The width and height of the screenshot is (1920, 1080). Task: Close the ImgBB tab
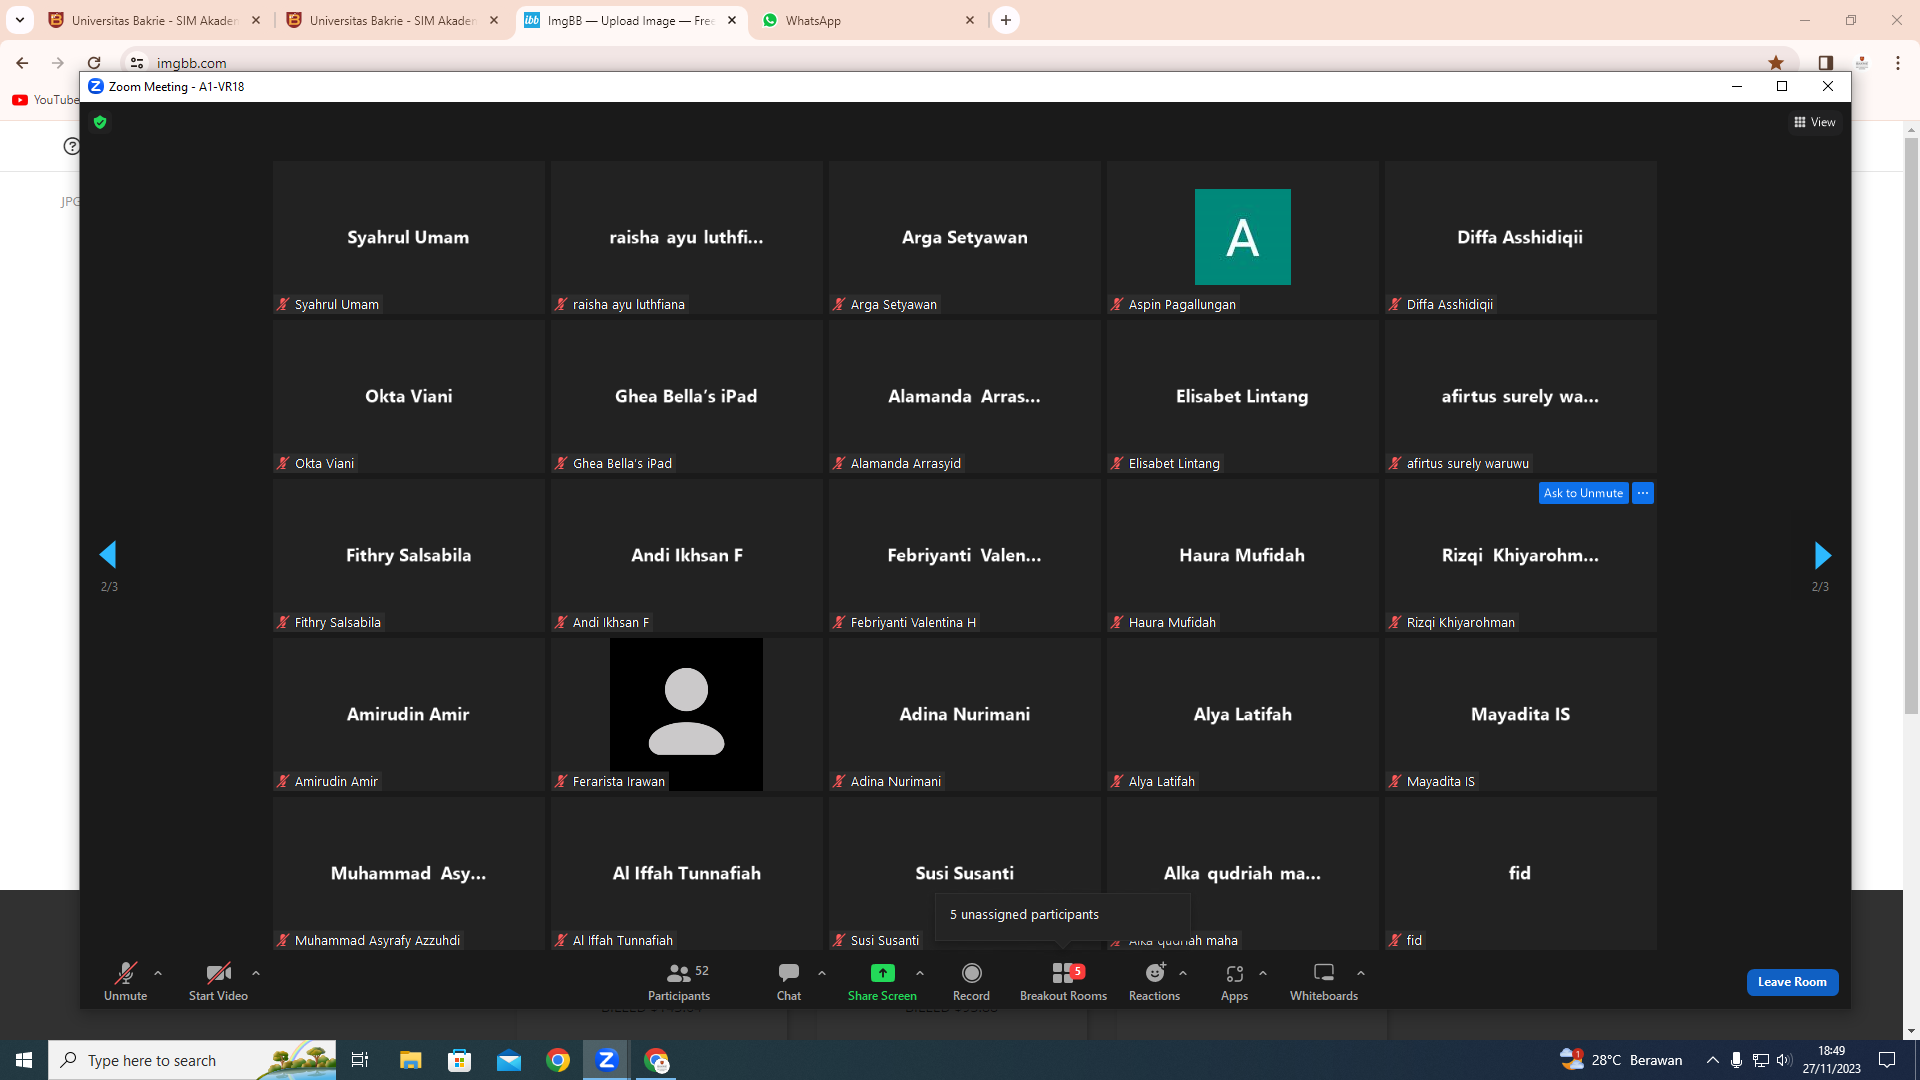[x=732, y=20]
